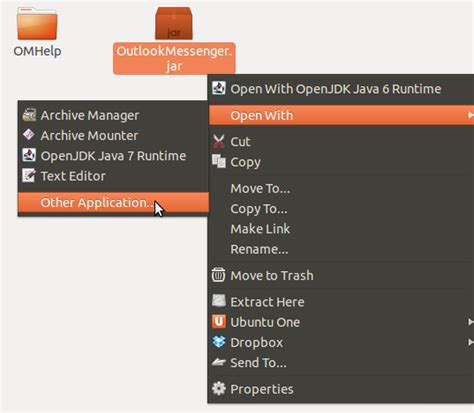Viewport: 474px width, 413px height.
Task: Click the Extract Here archive icon
Action: (219, 301)
